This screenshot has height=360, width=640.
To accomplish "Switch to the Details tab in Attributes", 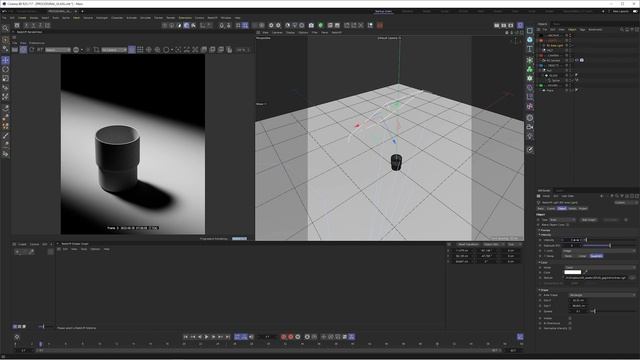I will pos(572,208).
